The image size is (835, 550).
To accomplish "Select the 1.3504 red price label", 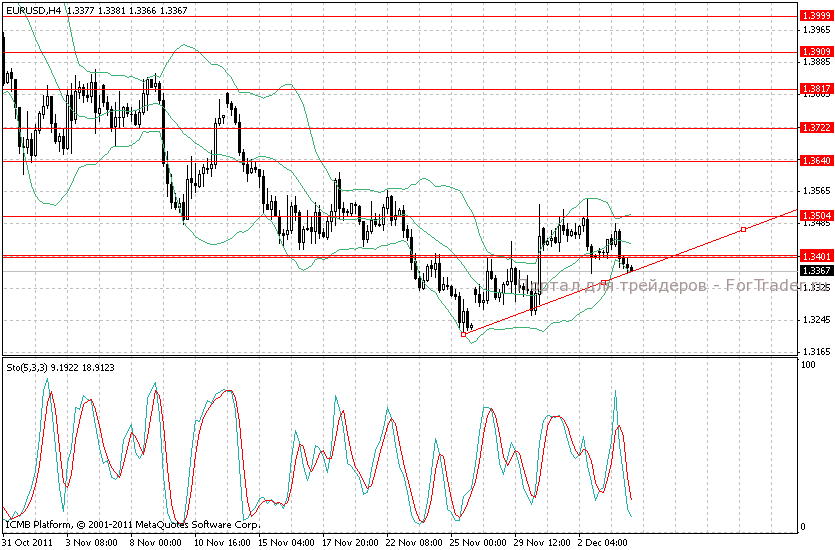I will [x=817, y=216].
